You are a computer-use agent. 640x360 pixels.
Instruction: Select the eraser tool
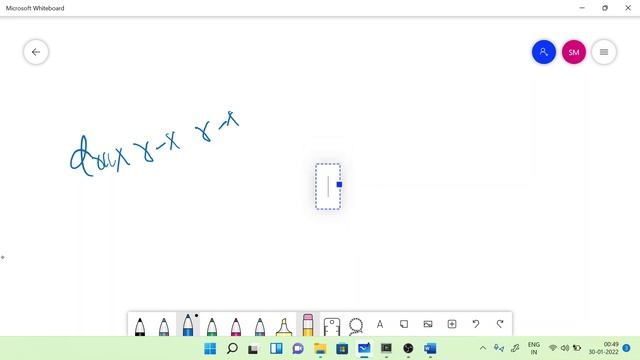pyautogui.click(x=308, y=325)
